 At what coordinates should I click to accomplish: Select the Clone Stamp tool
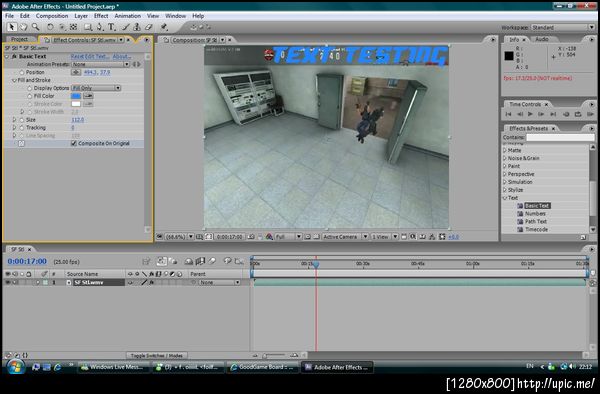pyautogui.click(x=137, y=27)
